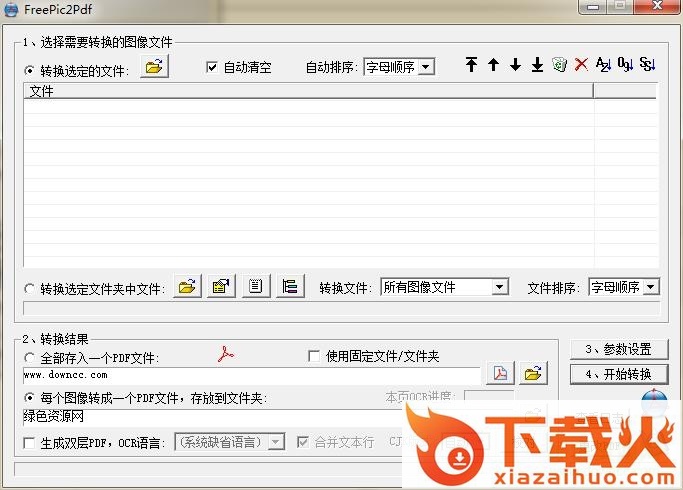Select the 全部存入一个PDF文件 radio option
This screenshot has width=683, height=490.
(29, 358)
